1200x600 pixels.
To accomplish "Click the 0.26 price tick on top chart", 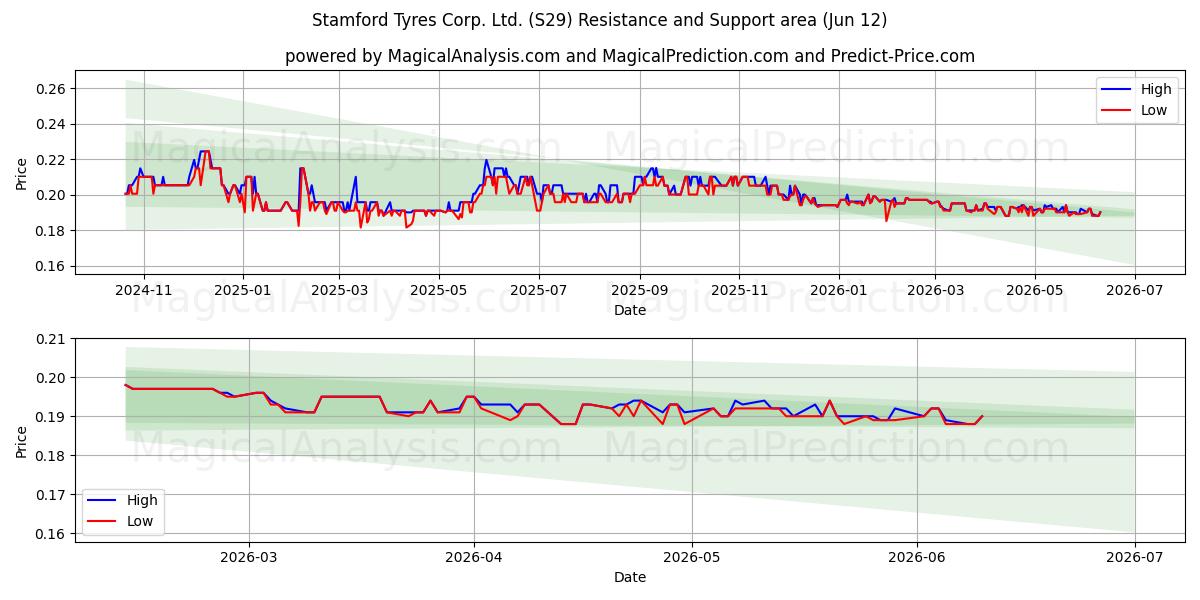I will [52, 89].
